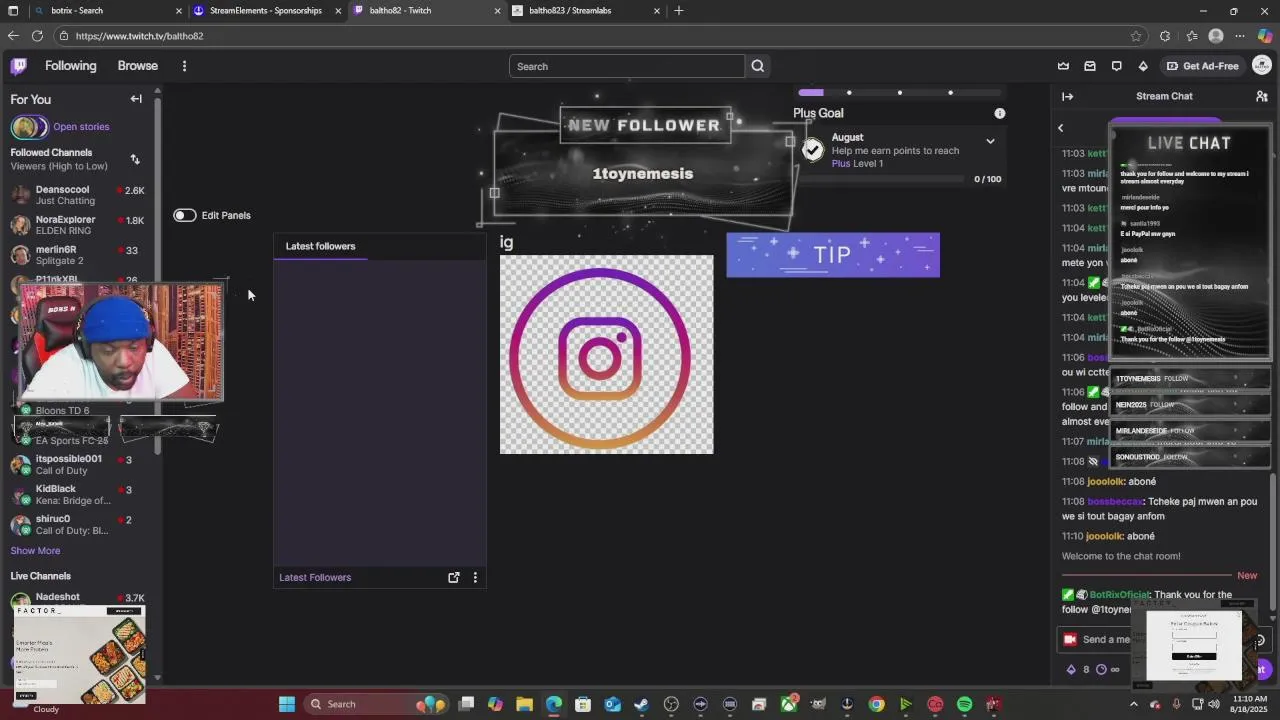Open the Whispers speech bubble icon
Viewport: 1280px width, 720px height.
1117,66
